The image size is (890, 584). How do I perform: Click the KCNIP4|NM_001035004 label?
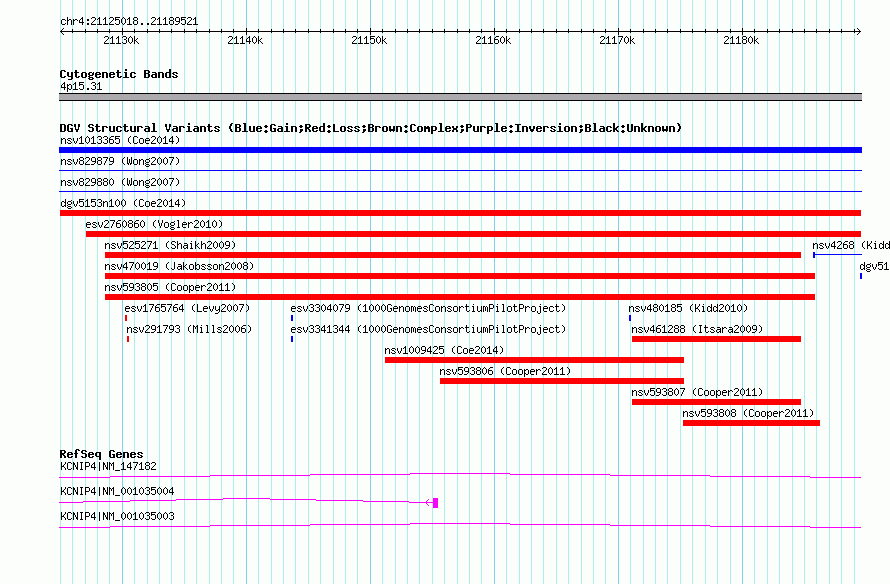pos(117,491)
